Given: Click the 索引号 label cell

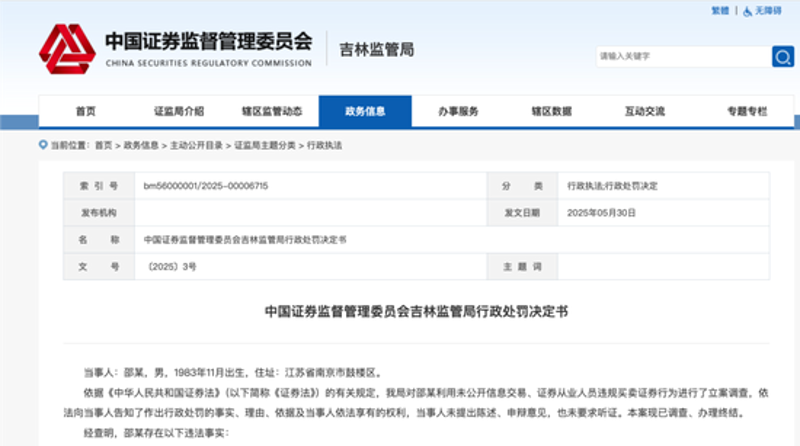Looking at the screenshot, I should click(x=99, y=186).
